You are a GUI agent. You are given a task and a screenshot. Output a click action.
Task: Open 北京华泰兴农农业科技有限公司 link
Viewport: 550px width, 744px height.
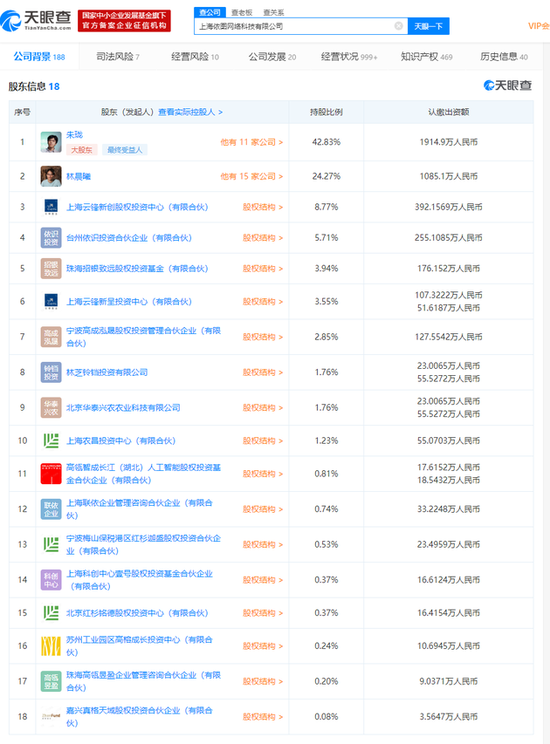click(123, 408)
